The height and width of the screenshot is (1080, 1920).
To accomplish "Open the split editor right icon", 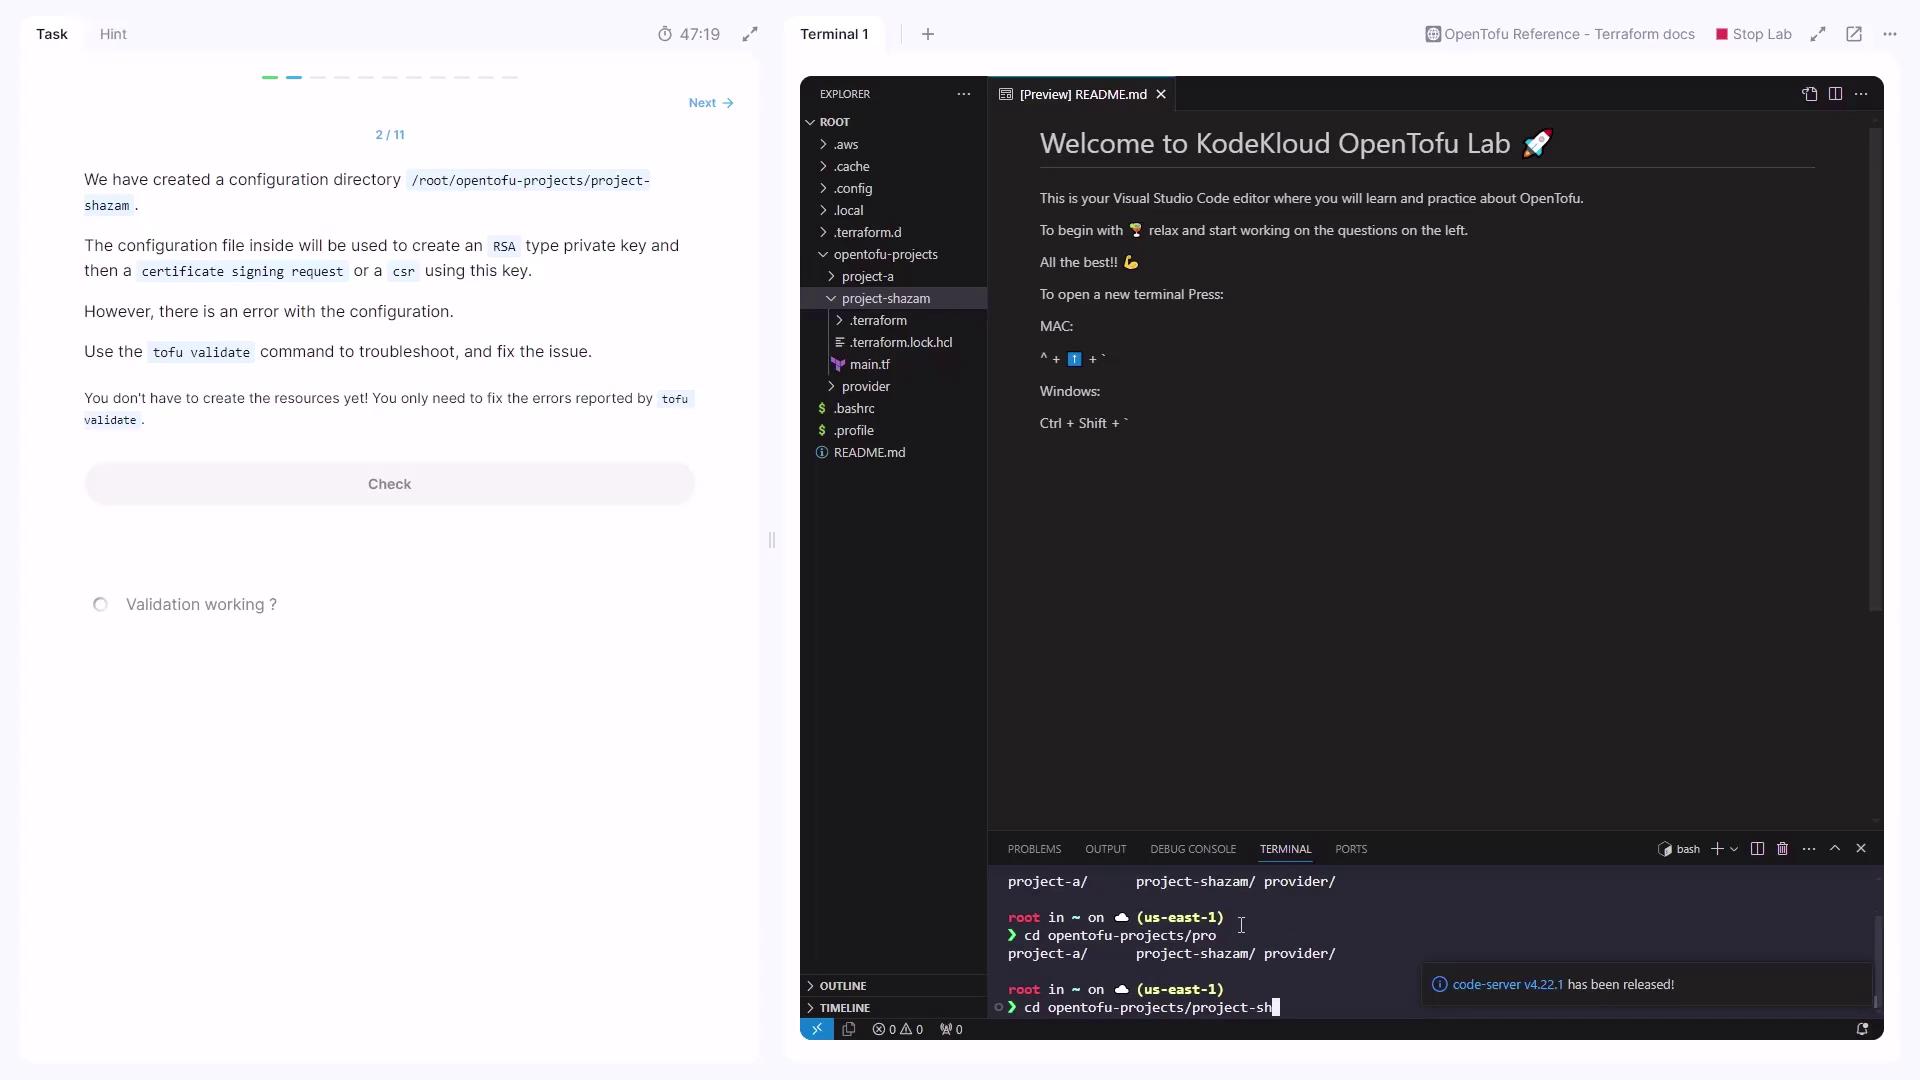I will 1835,94.
